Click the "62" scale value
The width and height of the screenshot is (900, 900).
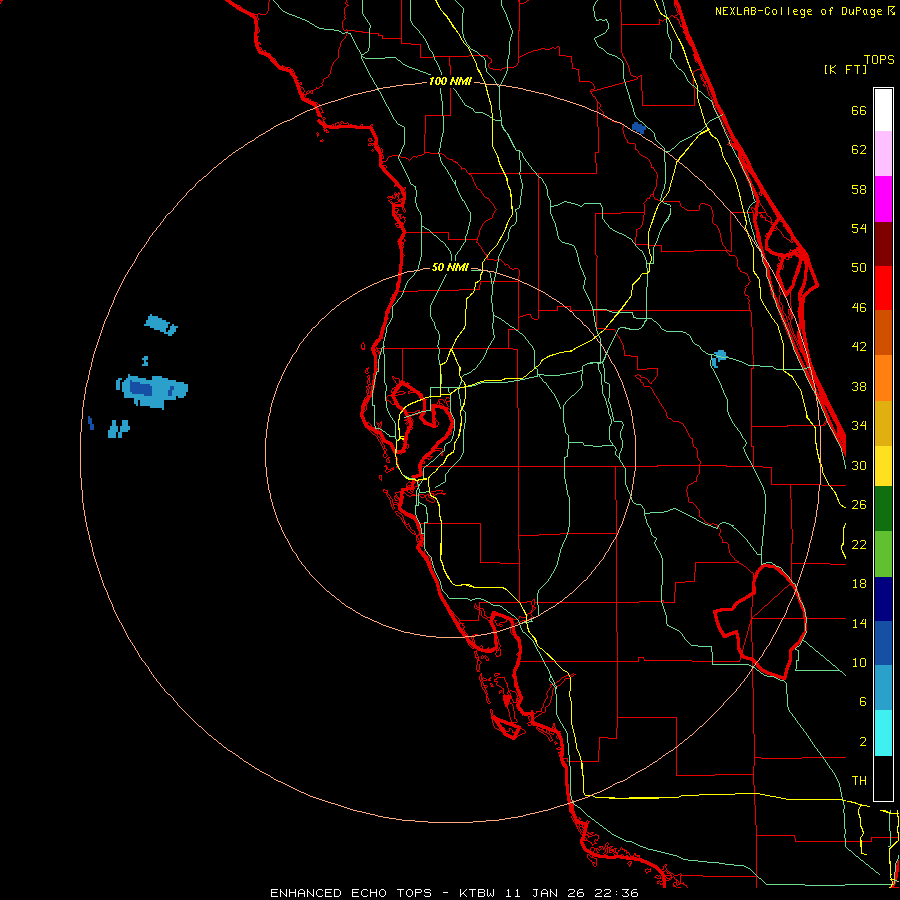[x=859, y=150]
